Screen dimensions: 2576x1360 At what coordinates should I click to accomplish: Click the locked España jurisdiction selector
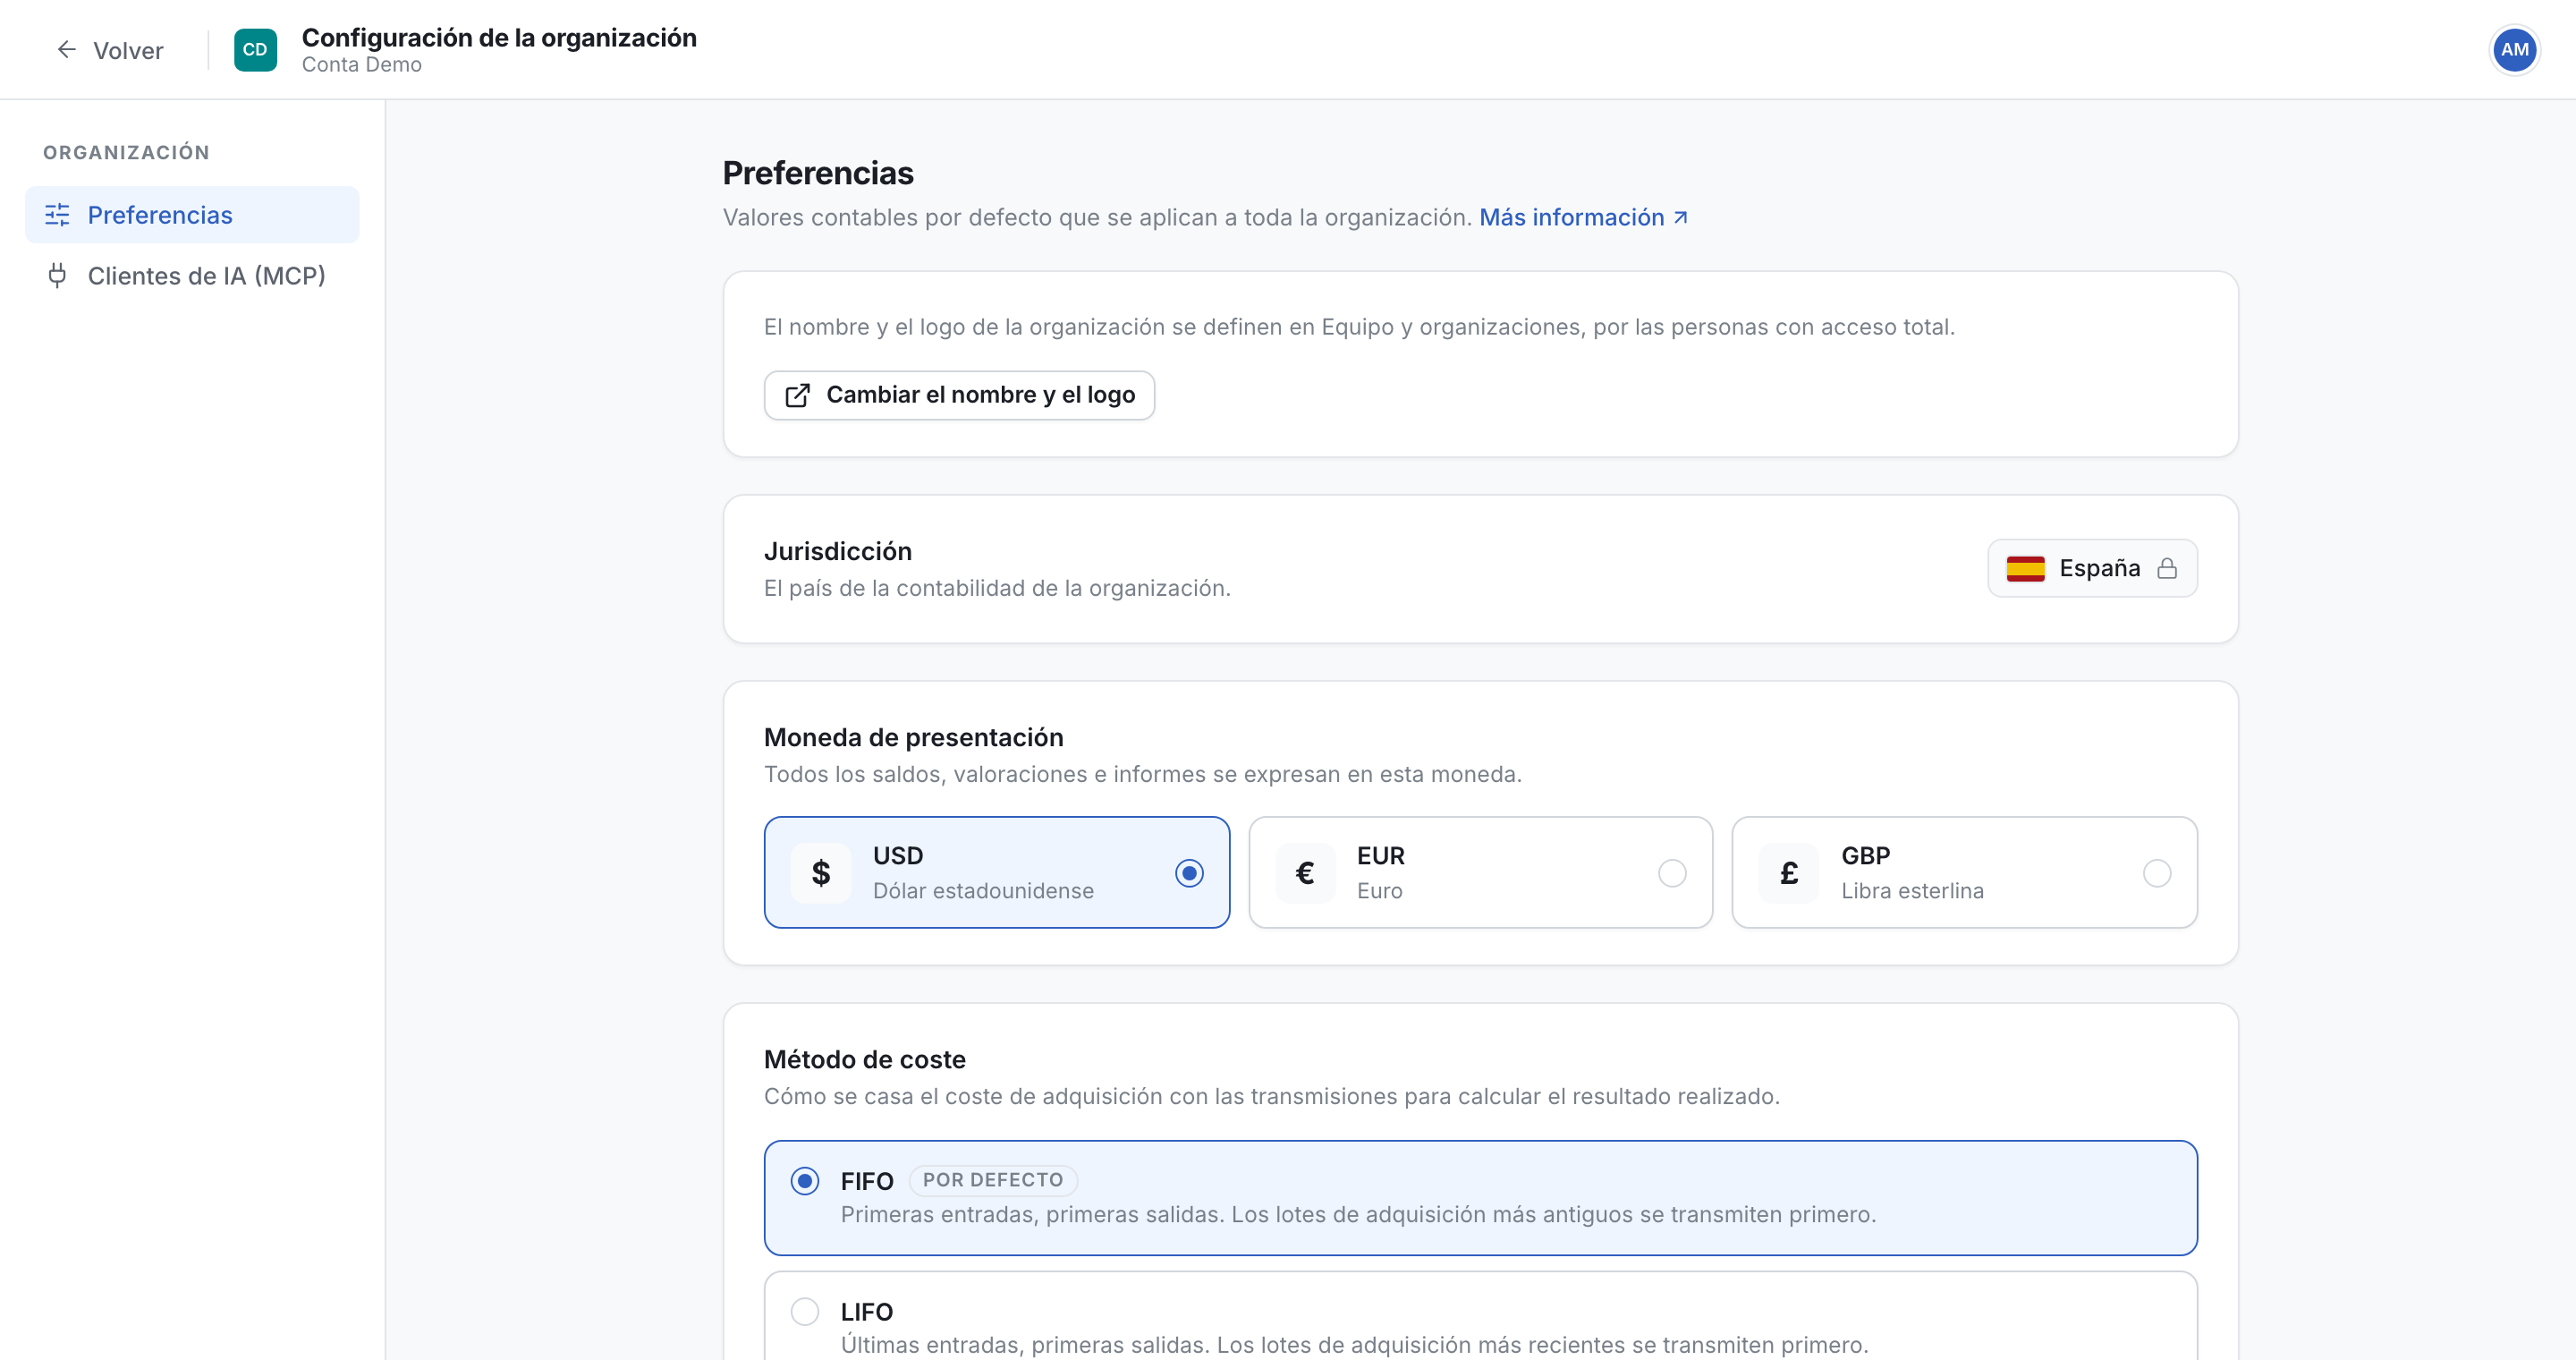click(2092, 568)
